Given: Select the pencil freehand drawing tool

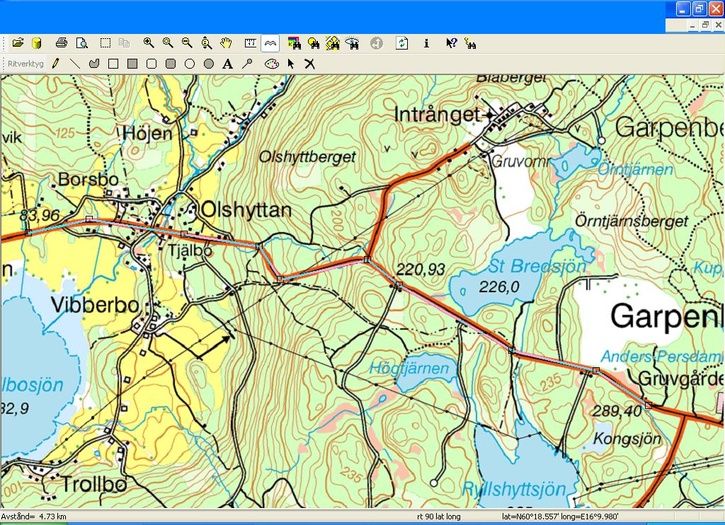Looking at the screenshot, I should (x=56, y=63).
